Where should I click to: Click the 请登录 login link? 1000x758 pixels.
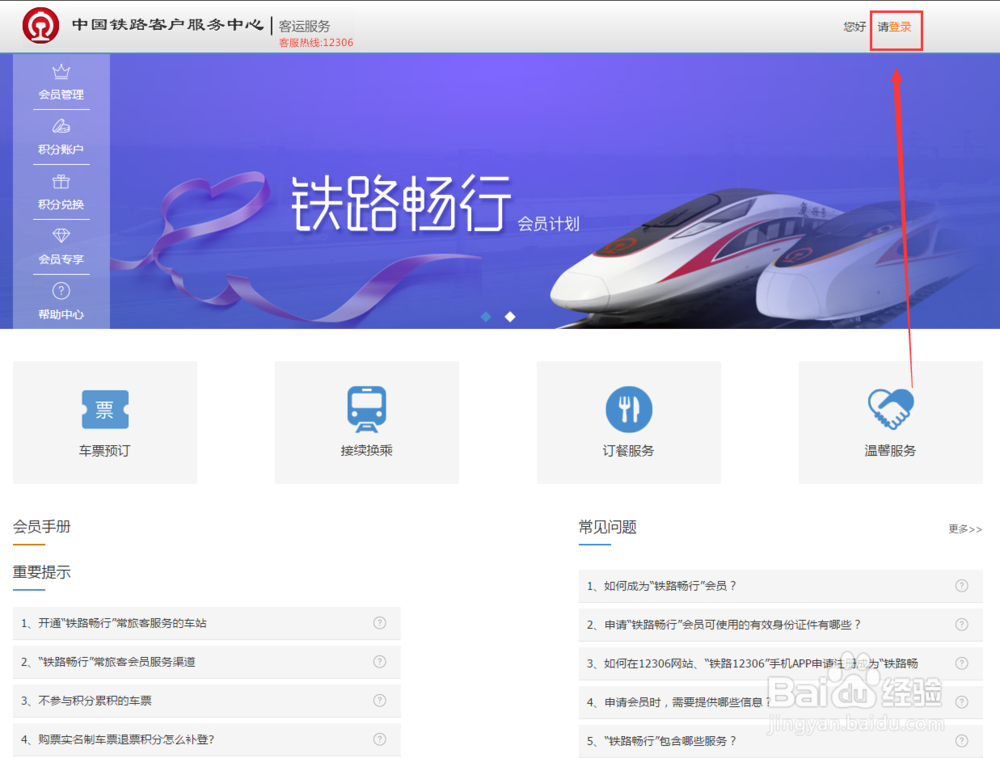pyautogui.click(x=895, y=27)
